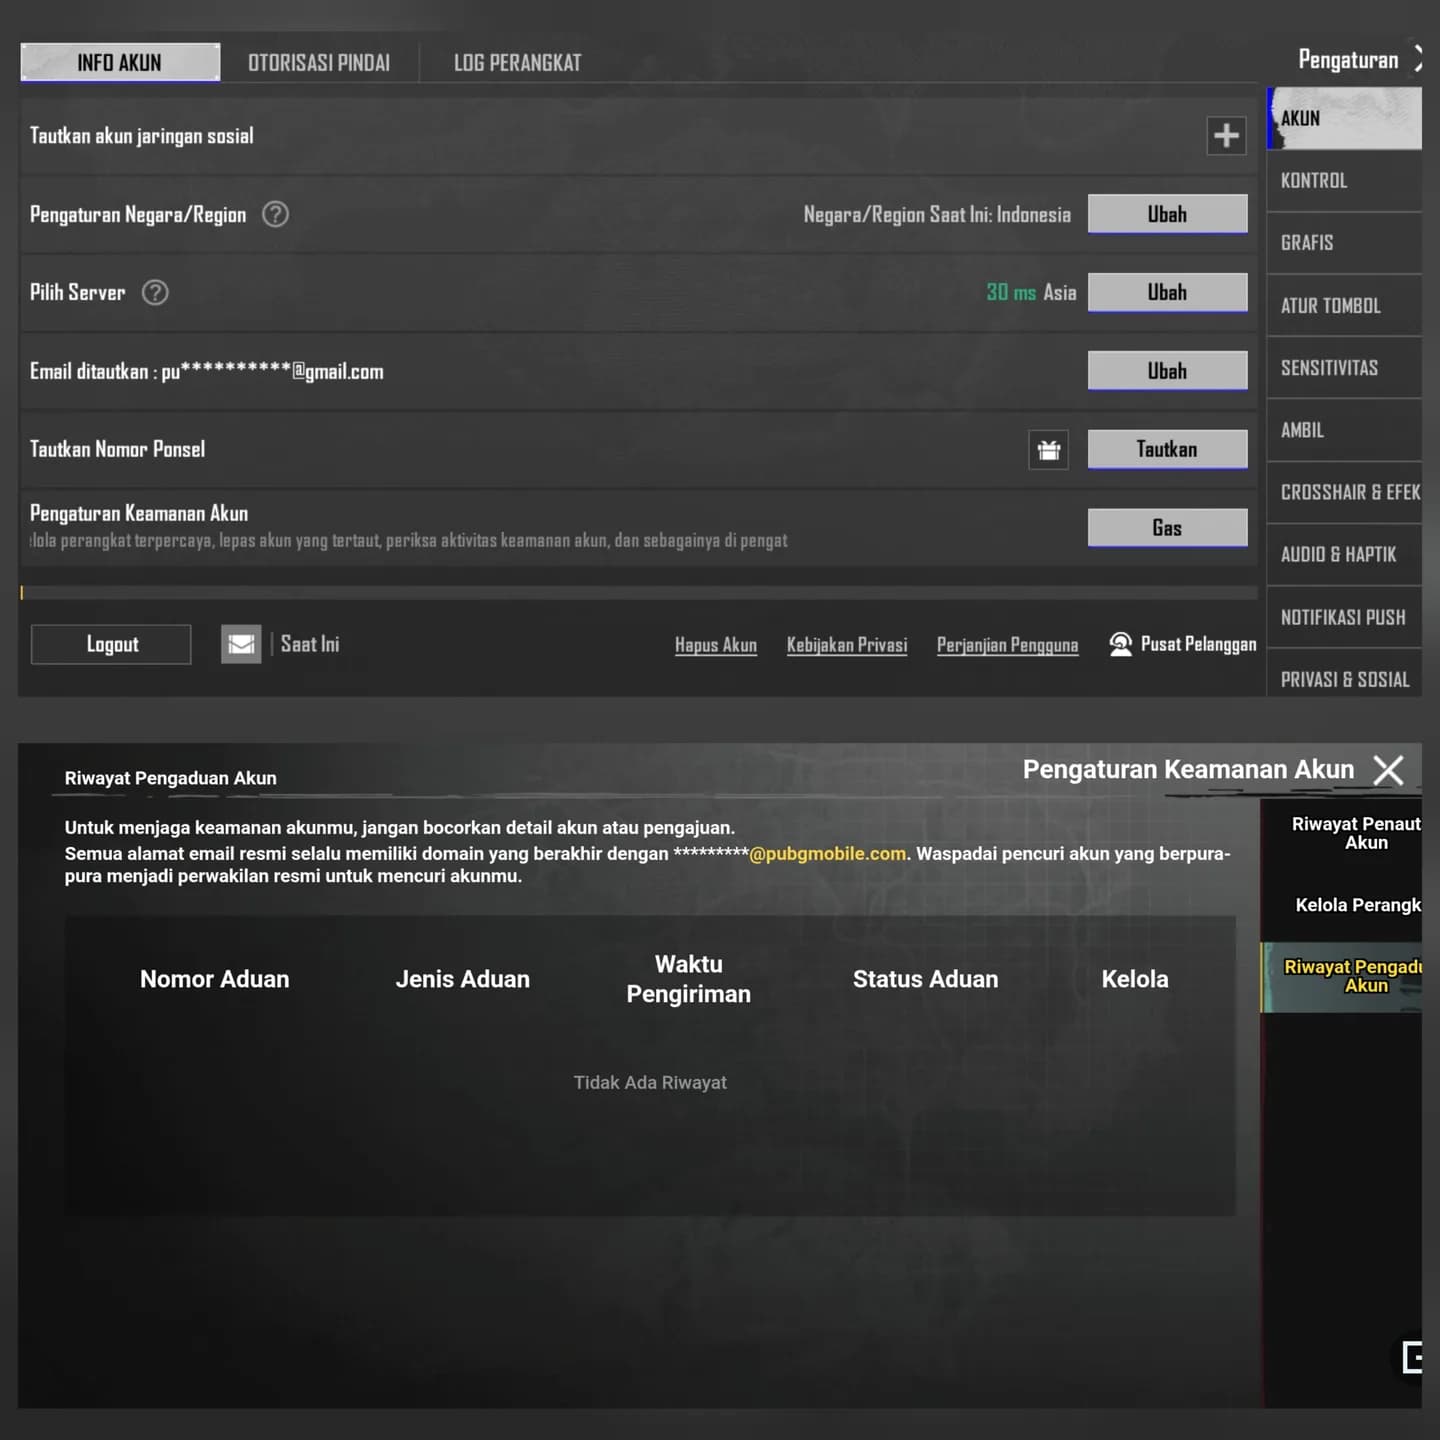The height and width of the screenshot is (1440, 1440).
Task: Close Pengaturan Keamanan Akun panel
Action: [1388, 770]
